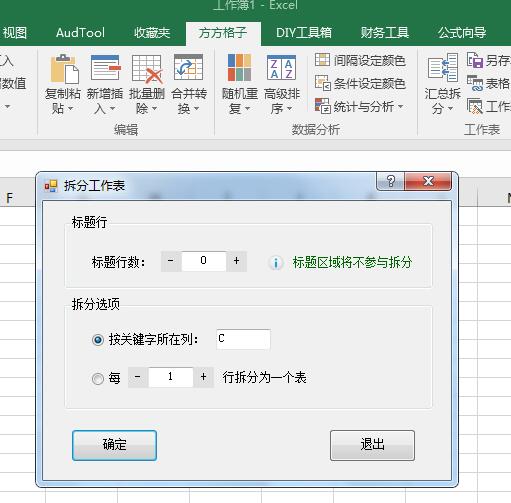Open the 高级排序 dropdown arrow
The height and width of the screenshot is (503, 511).
pos(289,108)
